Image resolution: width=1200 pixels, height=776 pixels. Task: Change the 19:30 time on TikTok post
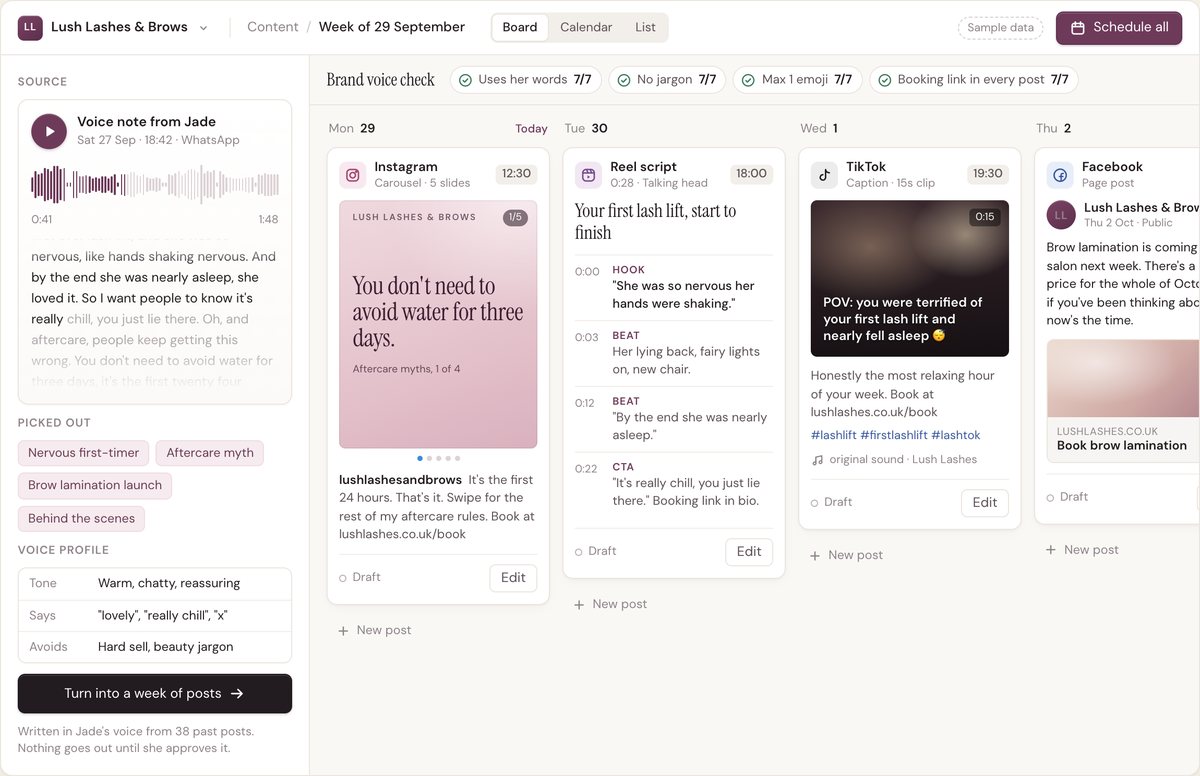(988, 174)
